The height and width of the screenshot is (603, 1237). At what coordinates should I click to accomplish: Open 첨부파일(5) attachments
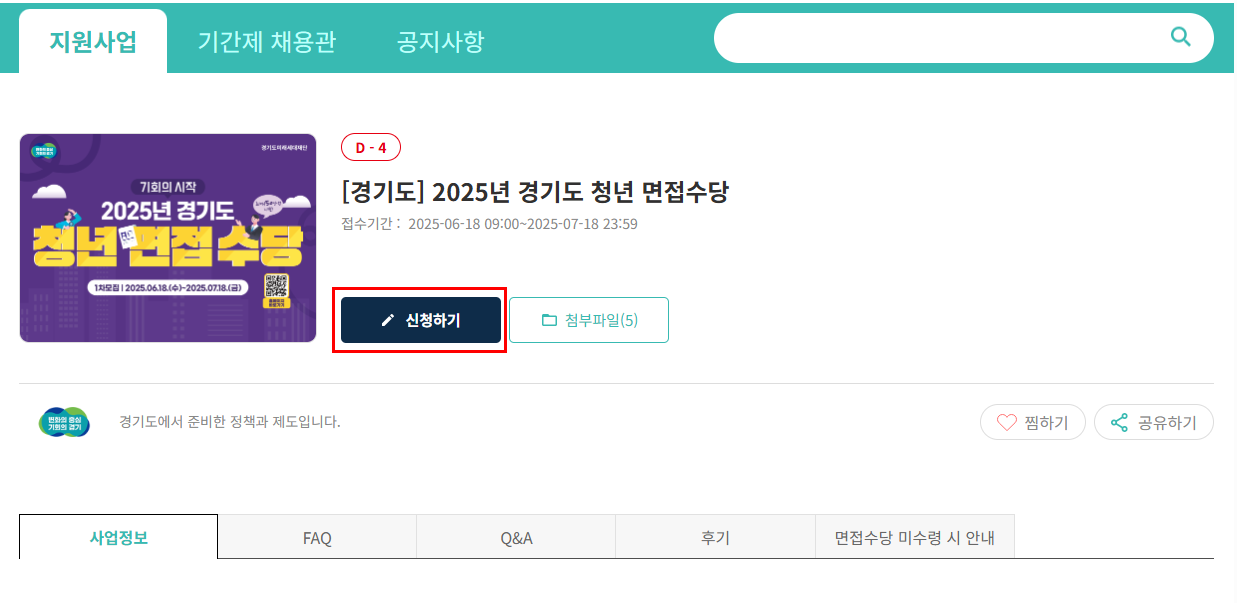click(x=589, y=319)
